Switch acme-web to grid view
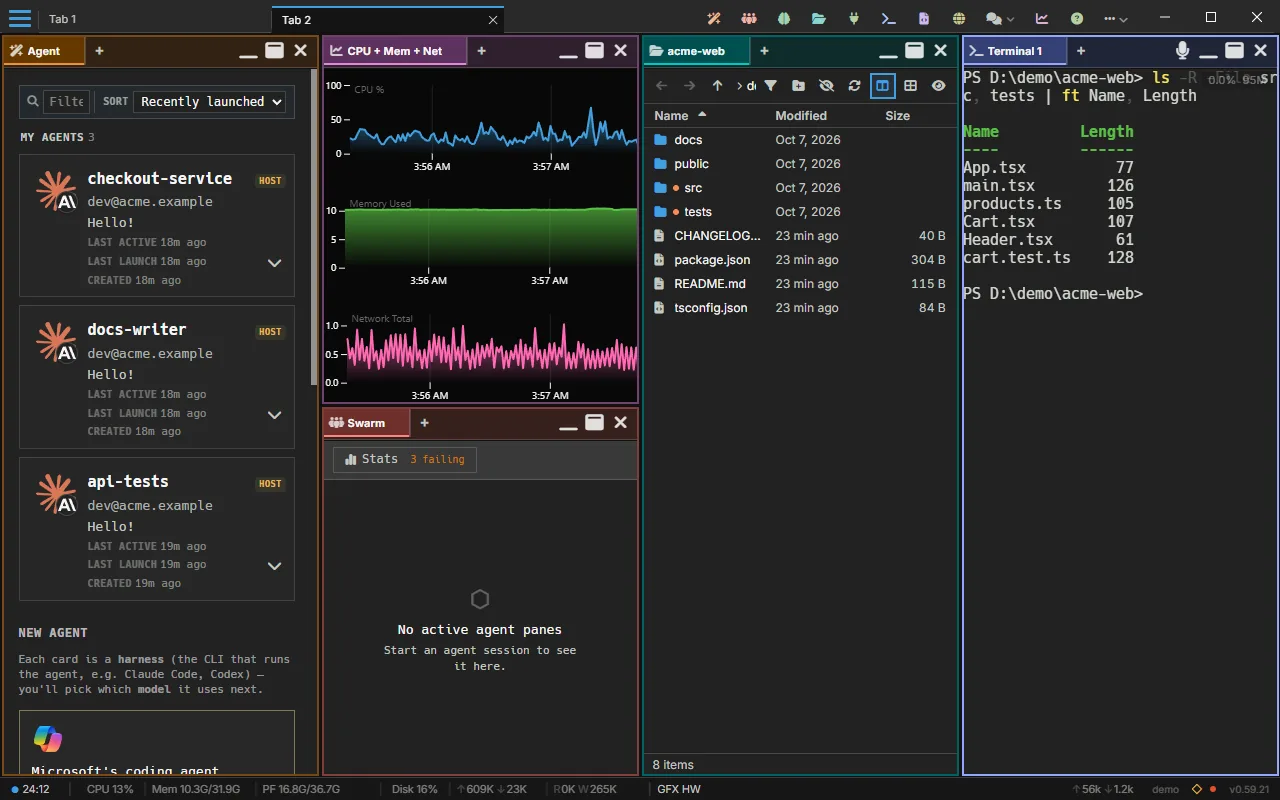Screen dimensions: 1280x800 (910, 86)
